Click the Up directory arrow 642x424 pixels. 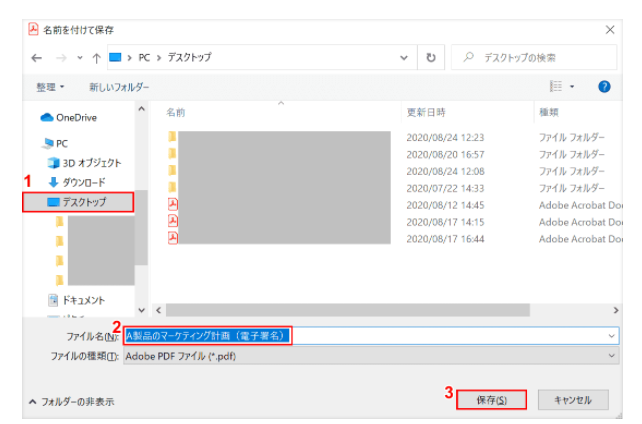click(x=96, y=58)
